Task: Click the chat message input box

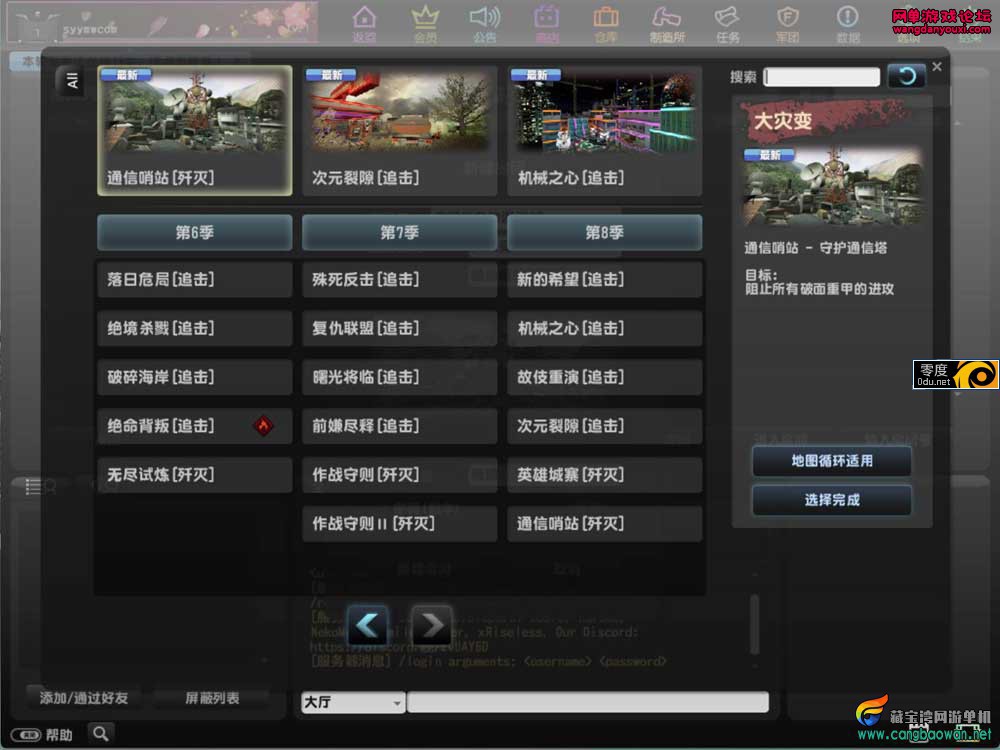Action: pos(587,702)
